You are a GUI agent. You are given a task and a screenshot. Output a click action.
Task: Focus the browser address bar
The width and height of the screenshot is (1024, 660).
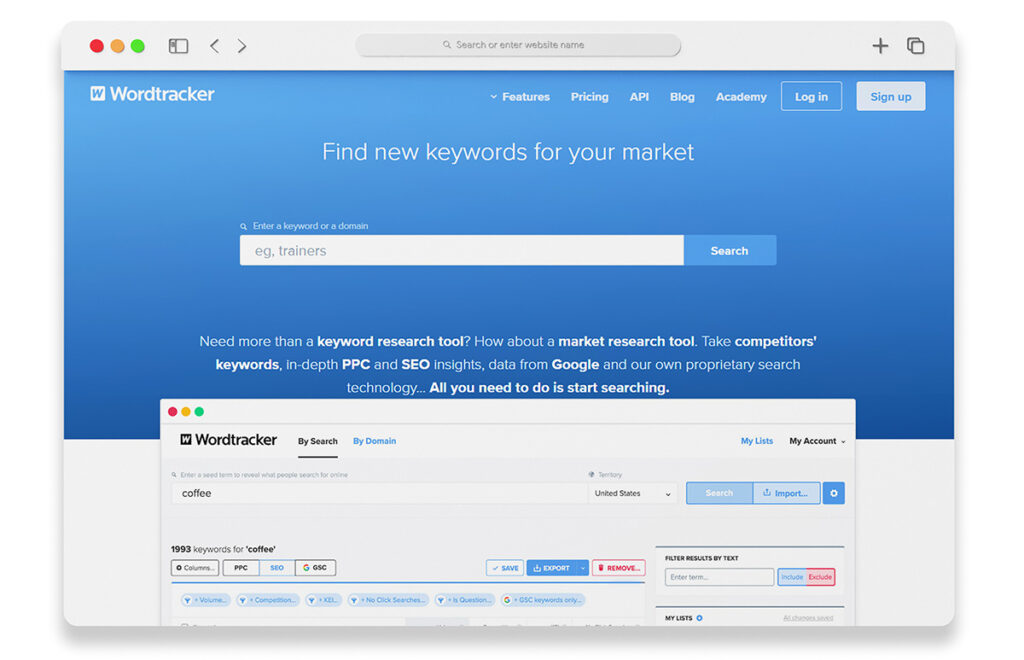pyautogui.click(x=518, y=45)
